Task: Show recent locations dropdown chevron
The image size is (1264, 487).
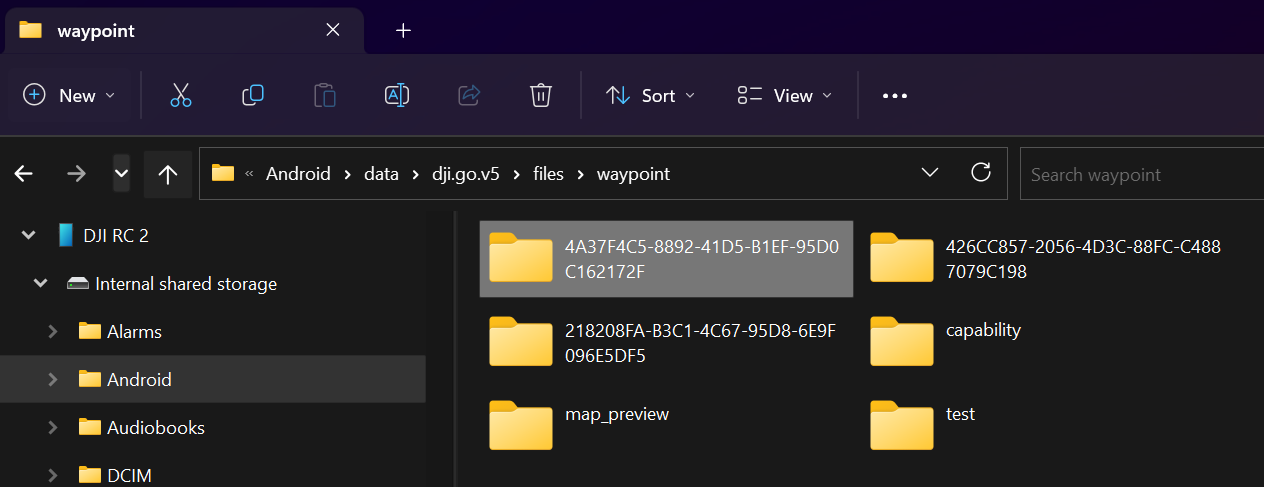Action: (122, 174)
